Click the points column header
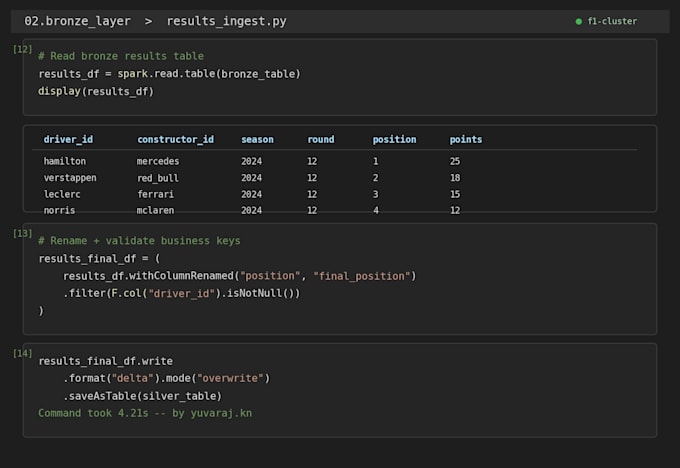Viewport: 680px width, 468px height. tap(466, 140)
